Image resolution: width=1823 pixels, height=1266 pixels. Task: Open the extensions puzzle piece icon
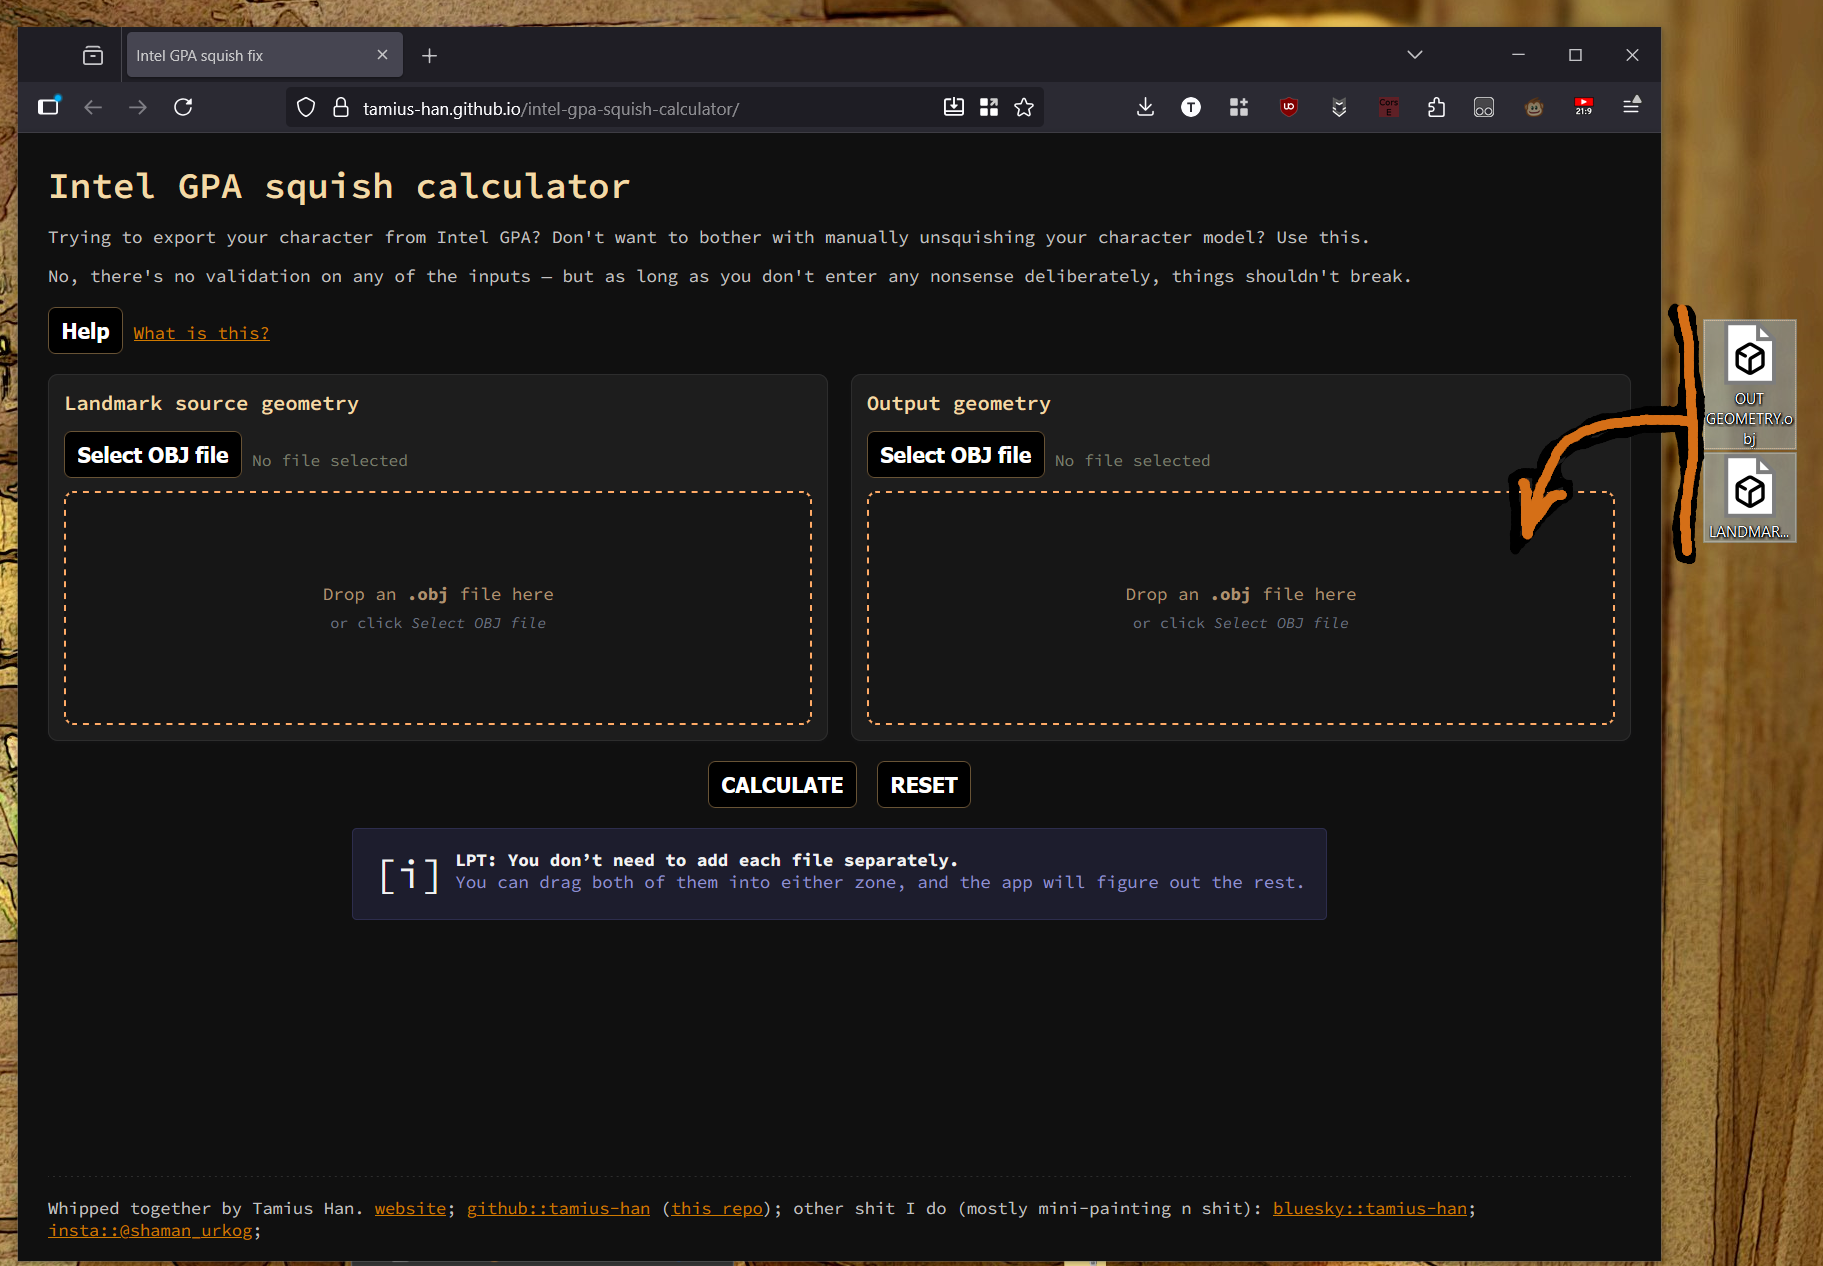pyautogui.click(x=1436, y=107)
